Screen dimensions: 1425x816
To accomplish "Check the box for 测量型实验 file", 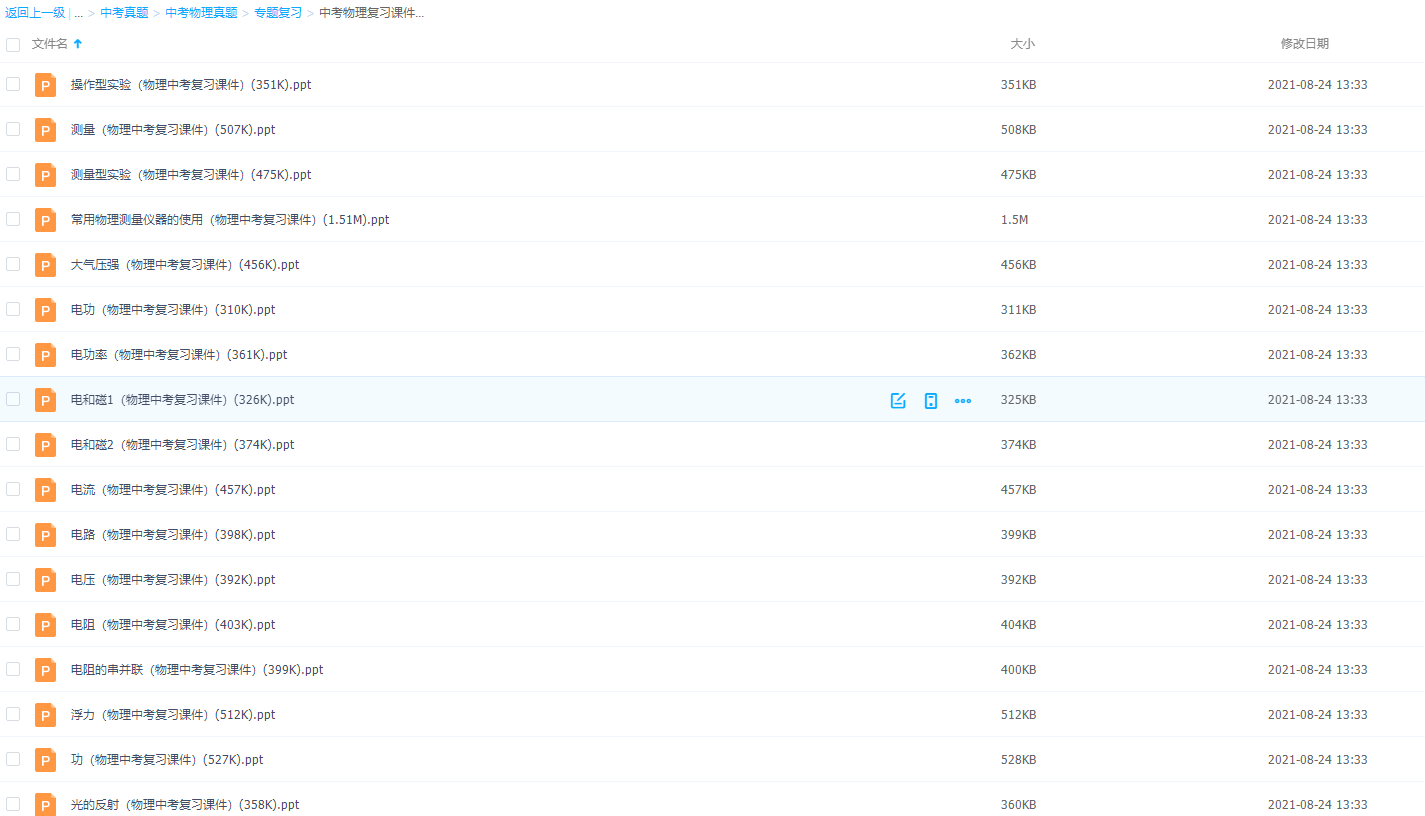I will tap(13, 174).
